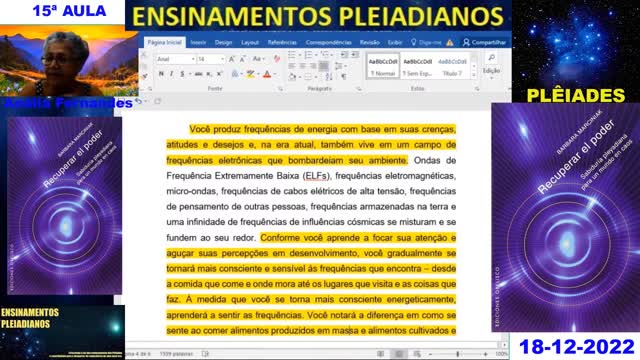The image size is (640, 360).
Task: Click the Cut scissors icon
Action: click(144, 55)
